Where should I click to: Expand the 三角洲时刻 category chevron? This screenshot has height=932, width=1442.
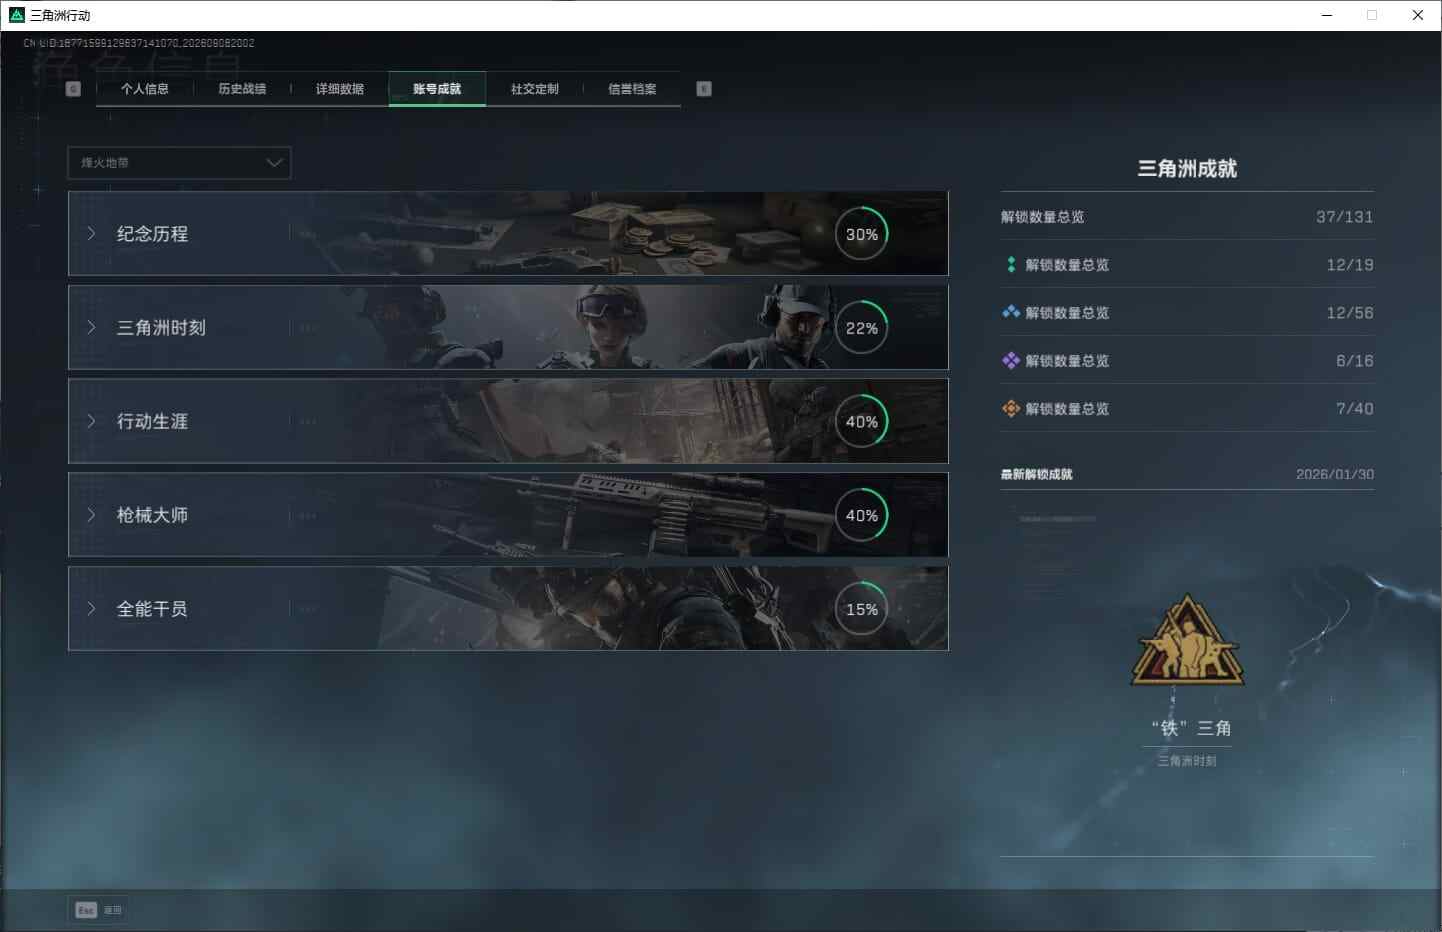coord(91,328)
